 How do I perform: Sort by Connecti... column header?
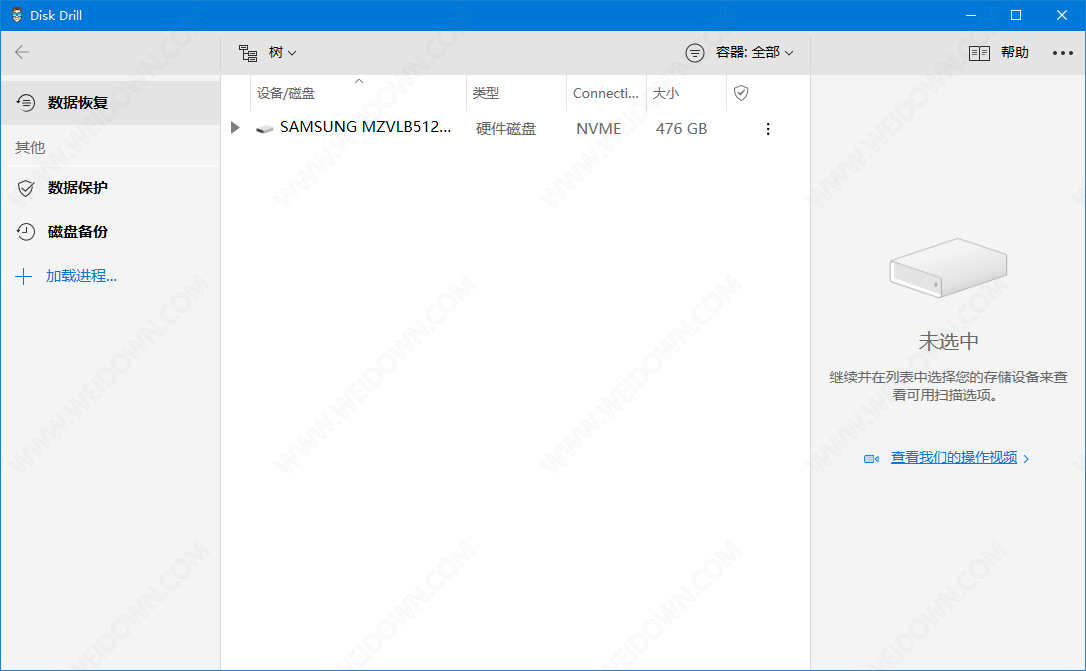pyautogui.click(x=605, y=93)
